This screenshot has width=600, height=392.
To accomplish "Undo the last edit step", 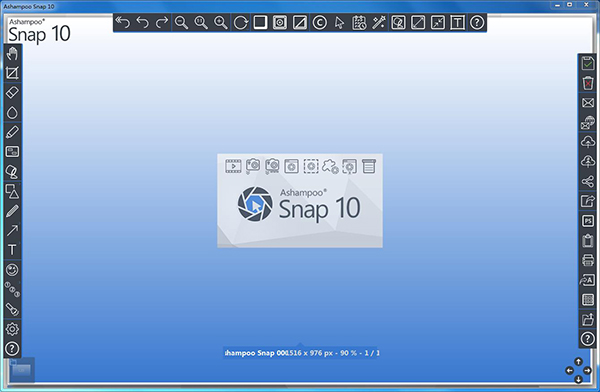I will tap(142, 23).
